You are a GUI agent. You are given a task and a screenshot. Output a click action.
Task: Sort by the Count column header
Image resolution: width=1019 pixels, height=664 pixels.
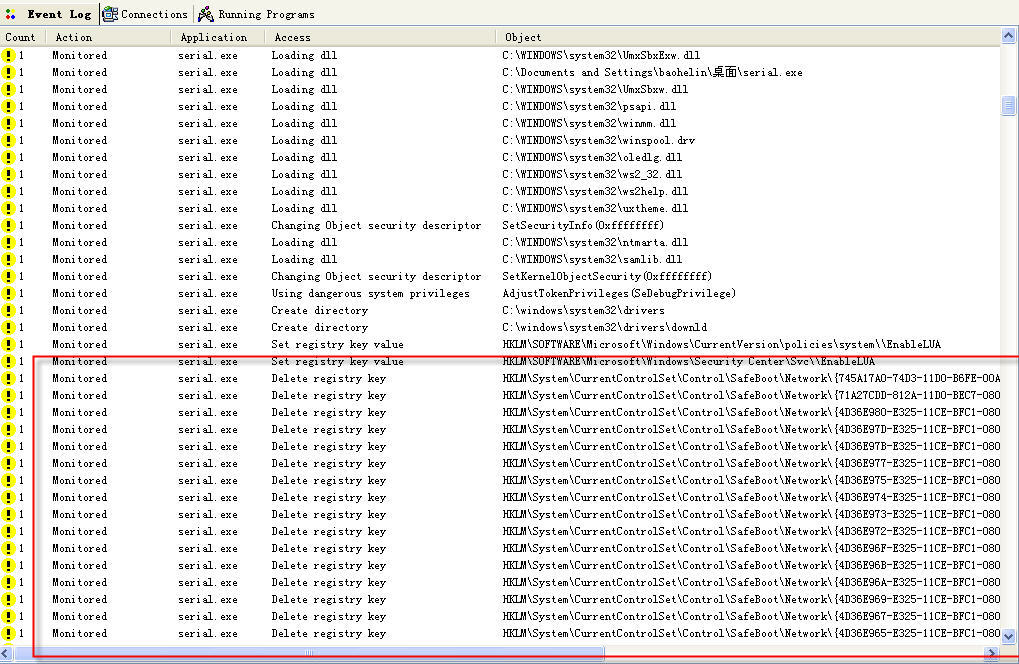point(23,37)
